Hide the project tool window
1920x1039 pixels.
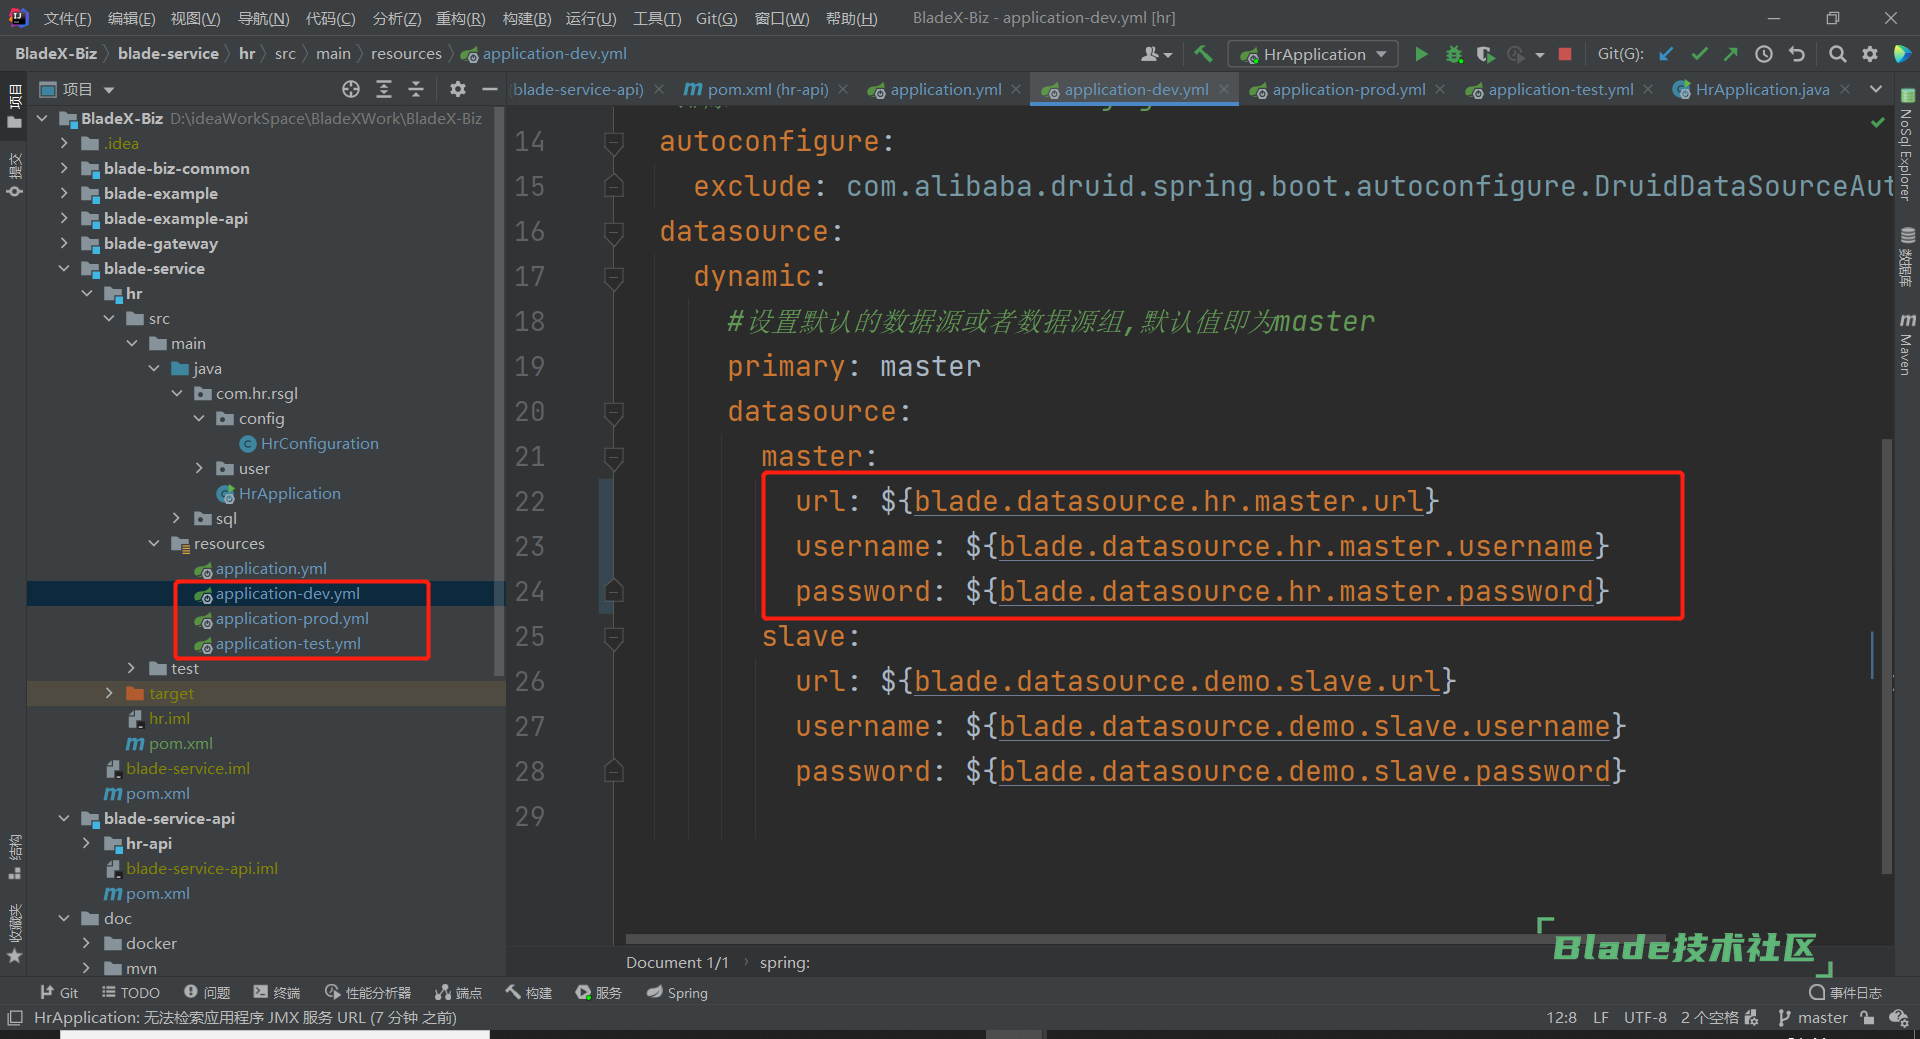coord(490,90)
